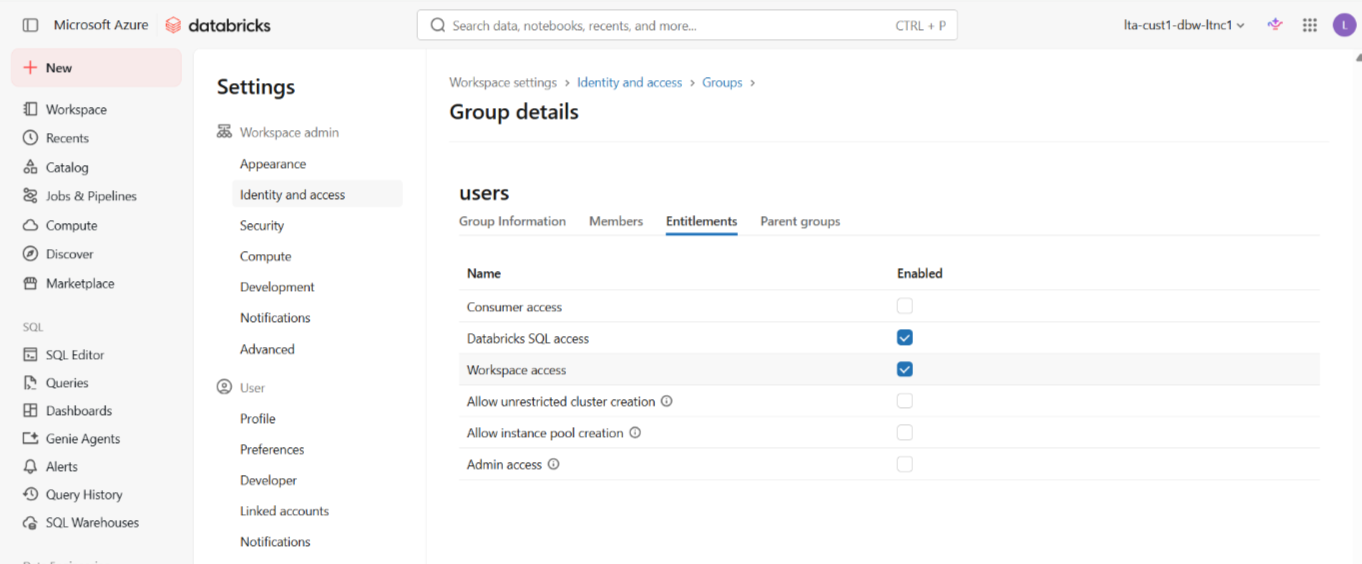Open Advanced settings
The height and width of the screenshot is (564, 1362).
pyautogui.click(x=267, y=349)
